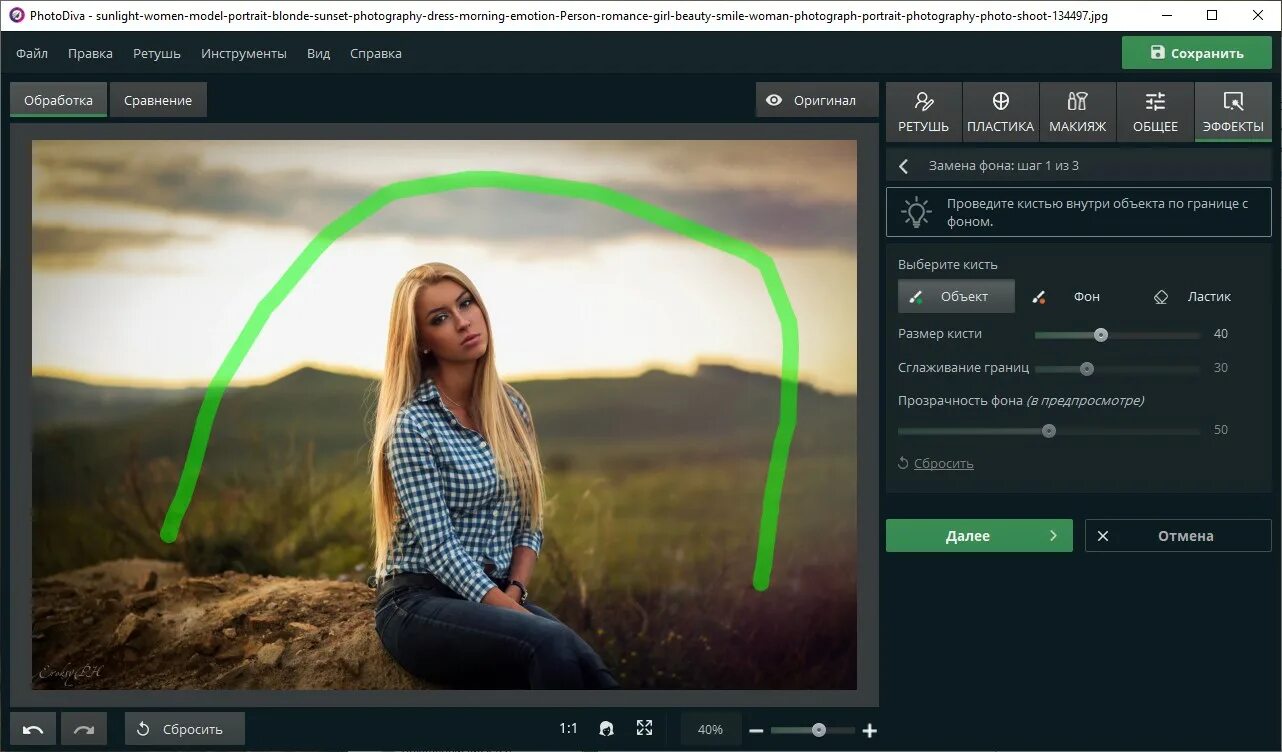1282x752 pixels.
Task: Select the Фон brush
Action: click(1067, 296)
